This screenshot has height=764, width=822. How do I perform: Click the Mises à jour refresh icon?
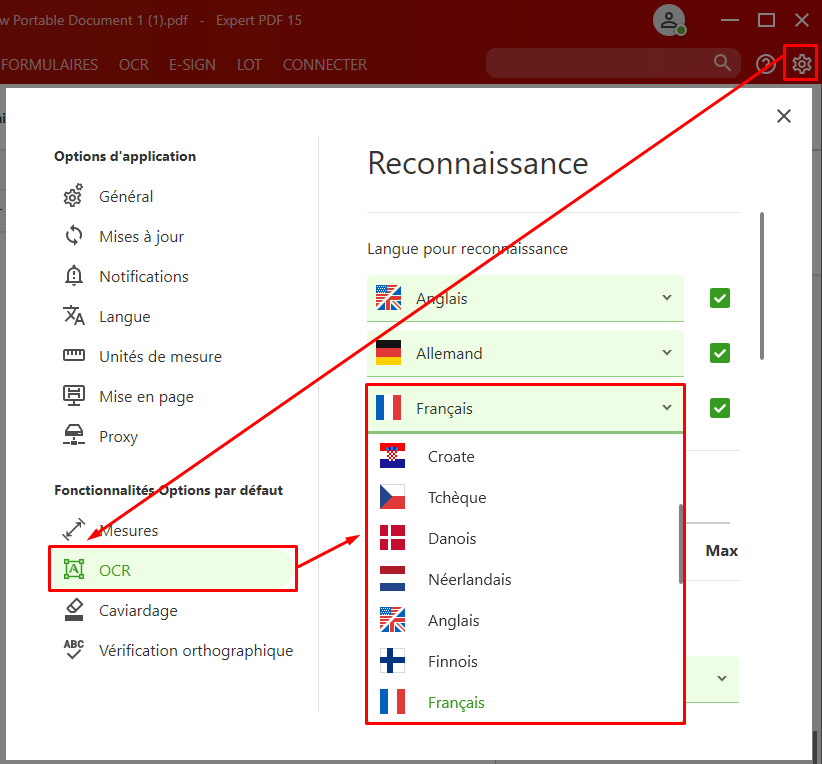pos(74,235)
